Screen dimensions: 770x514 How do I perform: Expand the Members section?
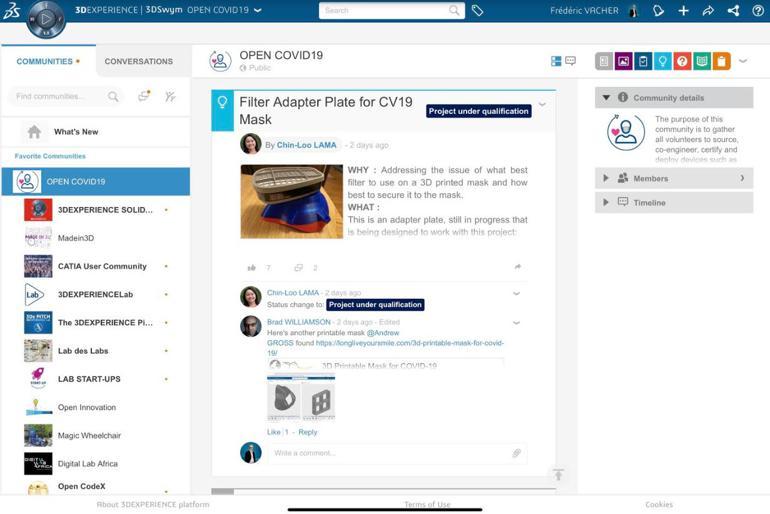pos(605,178)
